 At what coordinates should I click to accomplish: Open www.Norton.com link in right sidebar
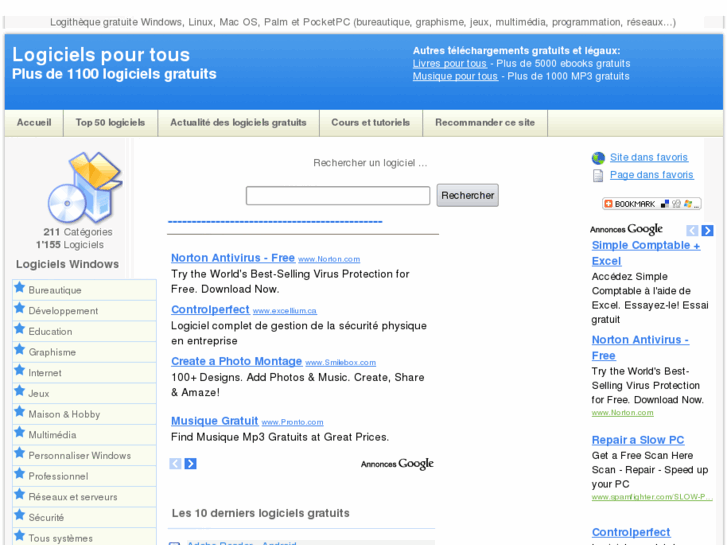pyautogui.click(x=622, y=413)
